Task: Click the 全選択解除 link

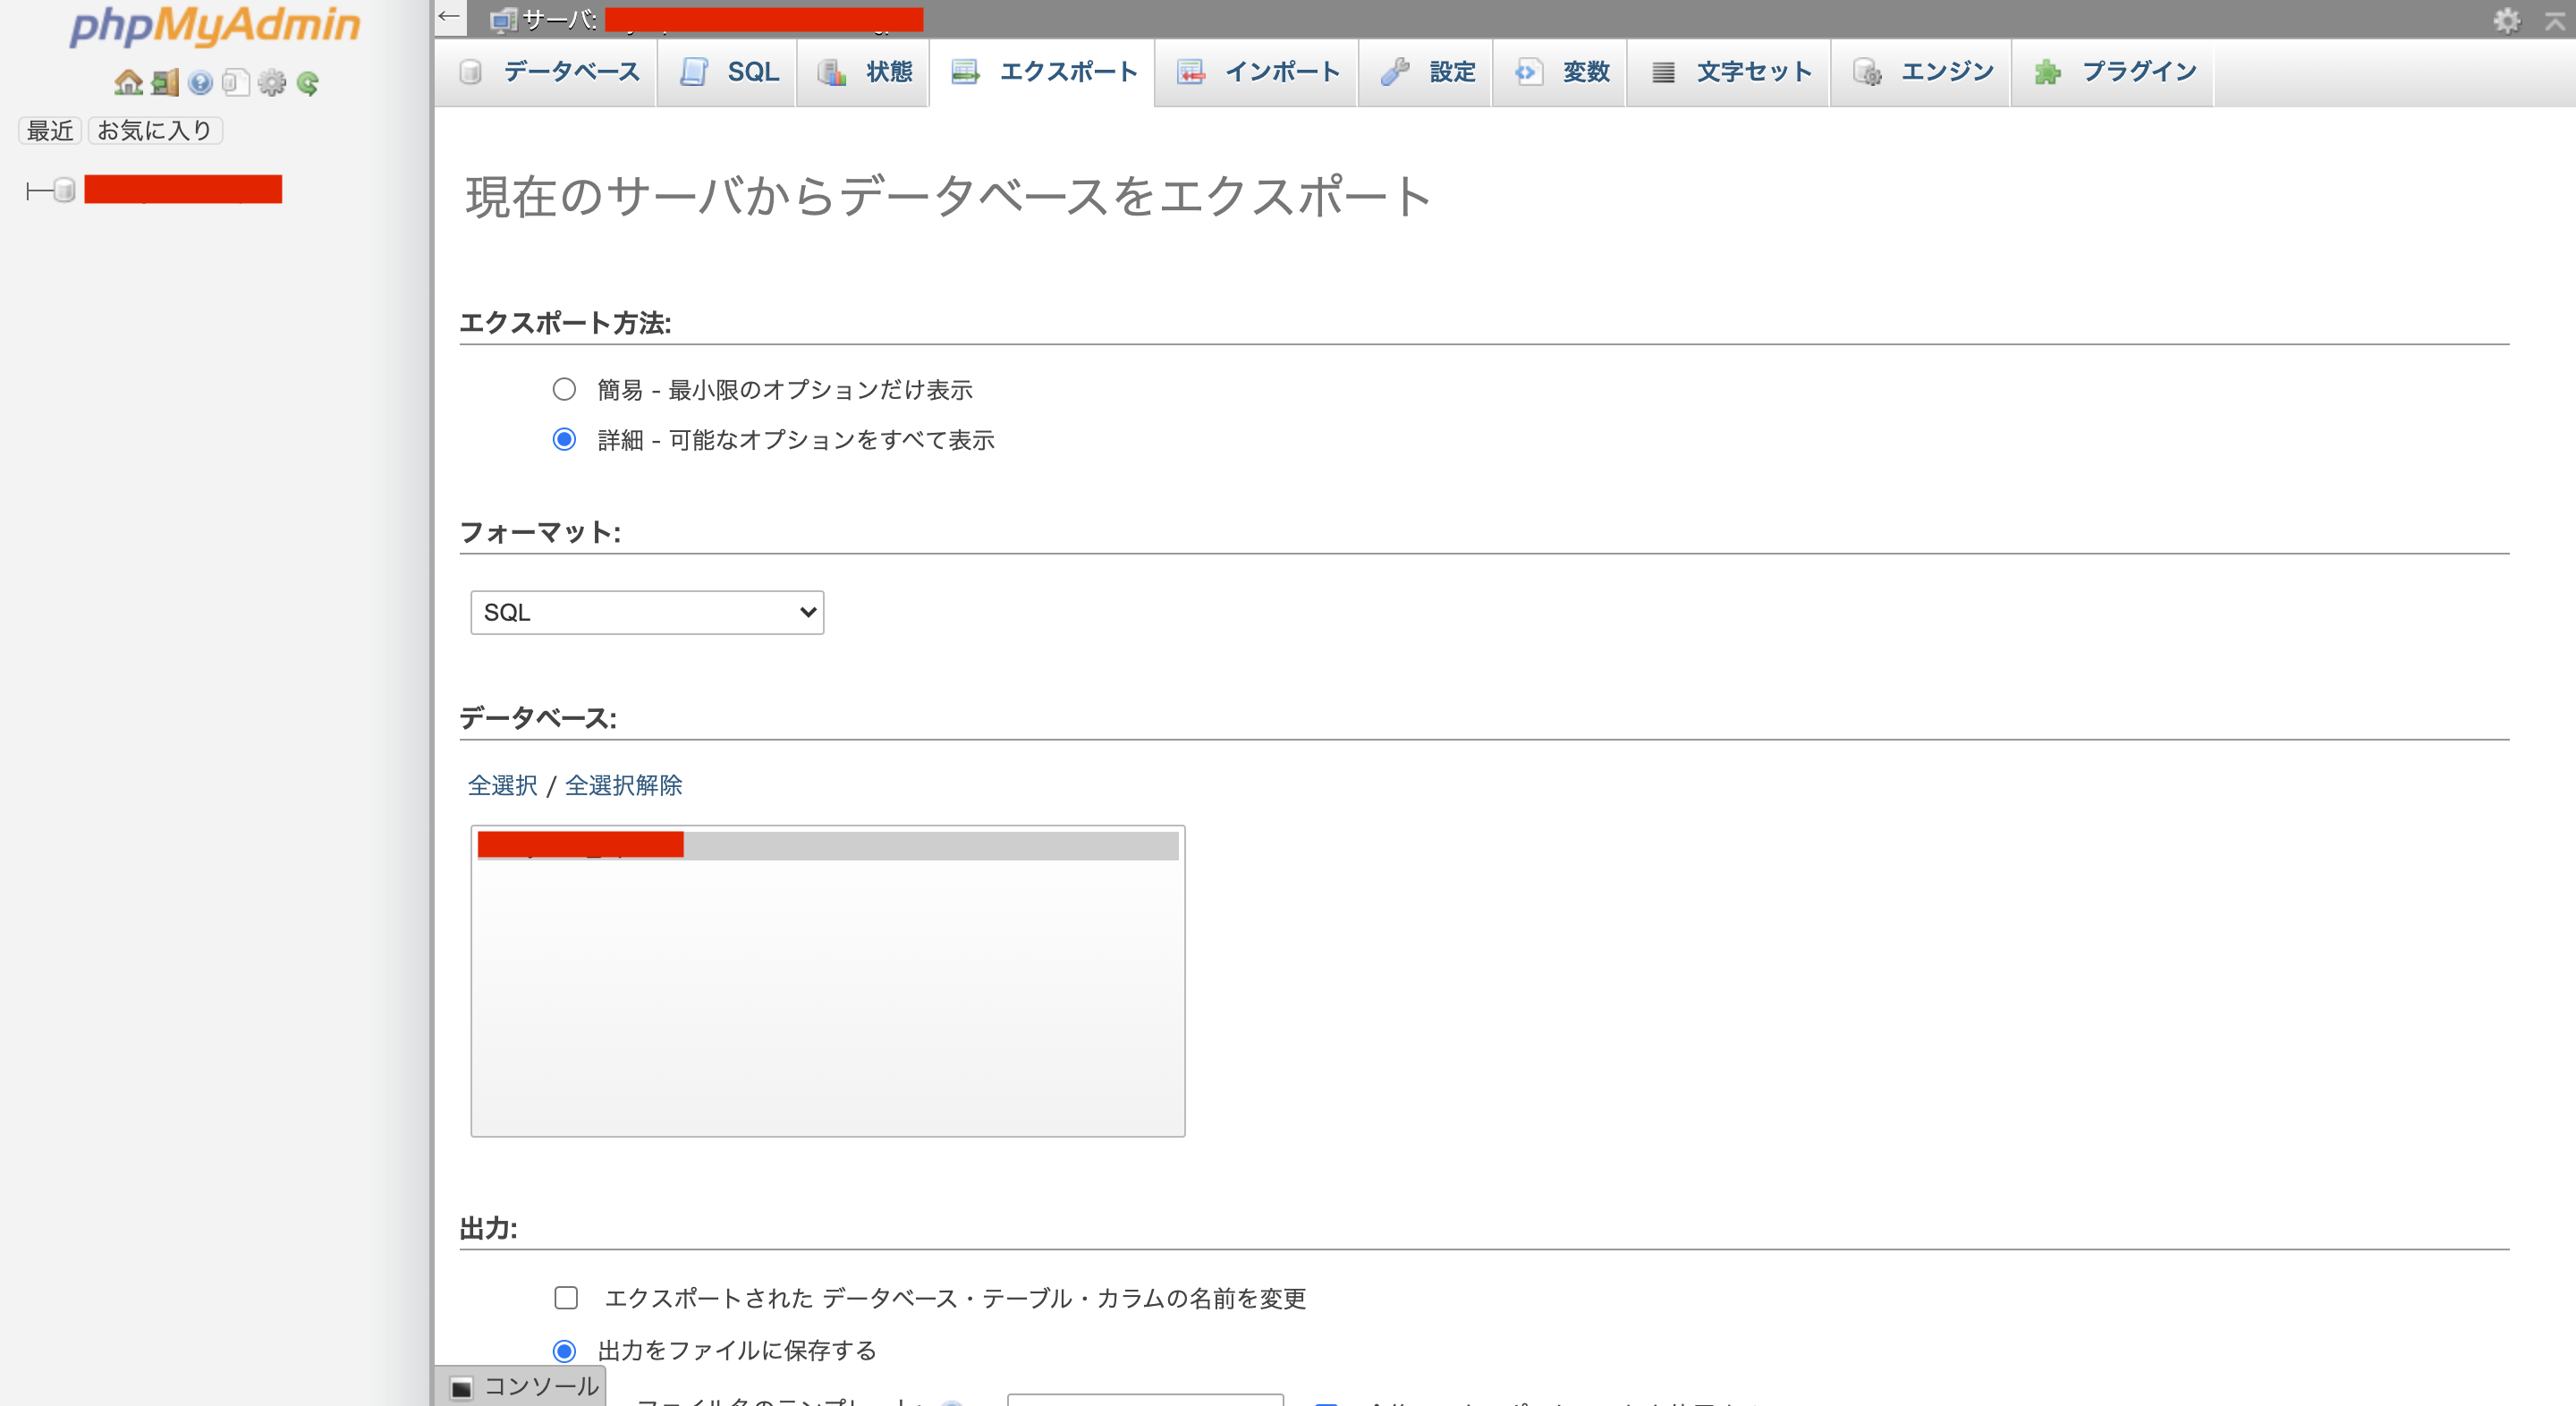Action: [x=624, y=786]
